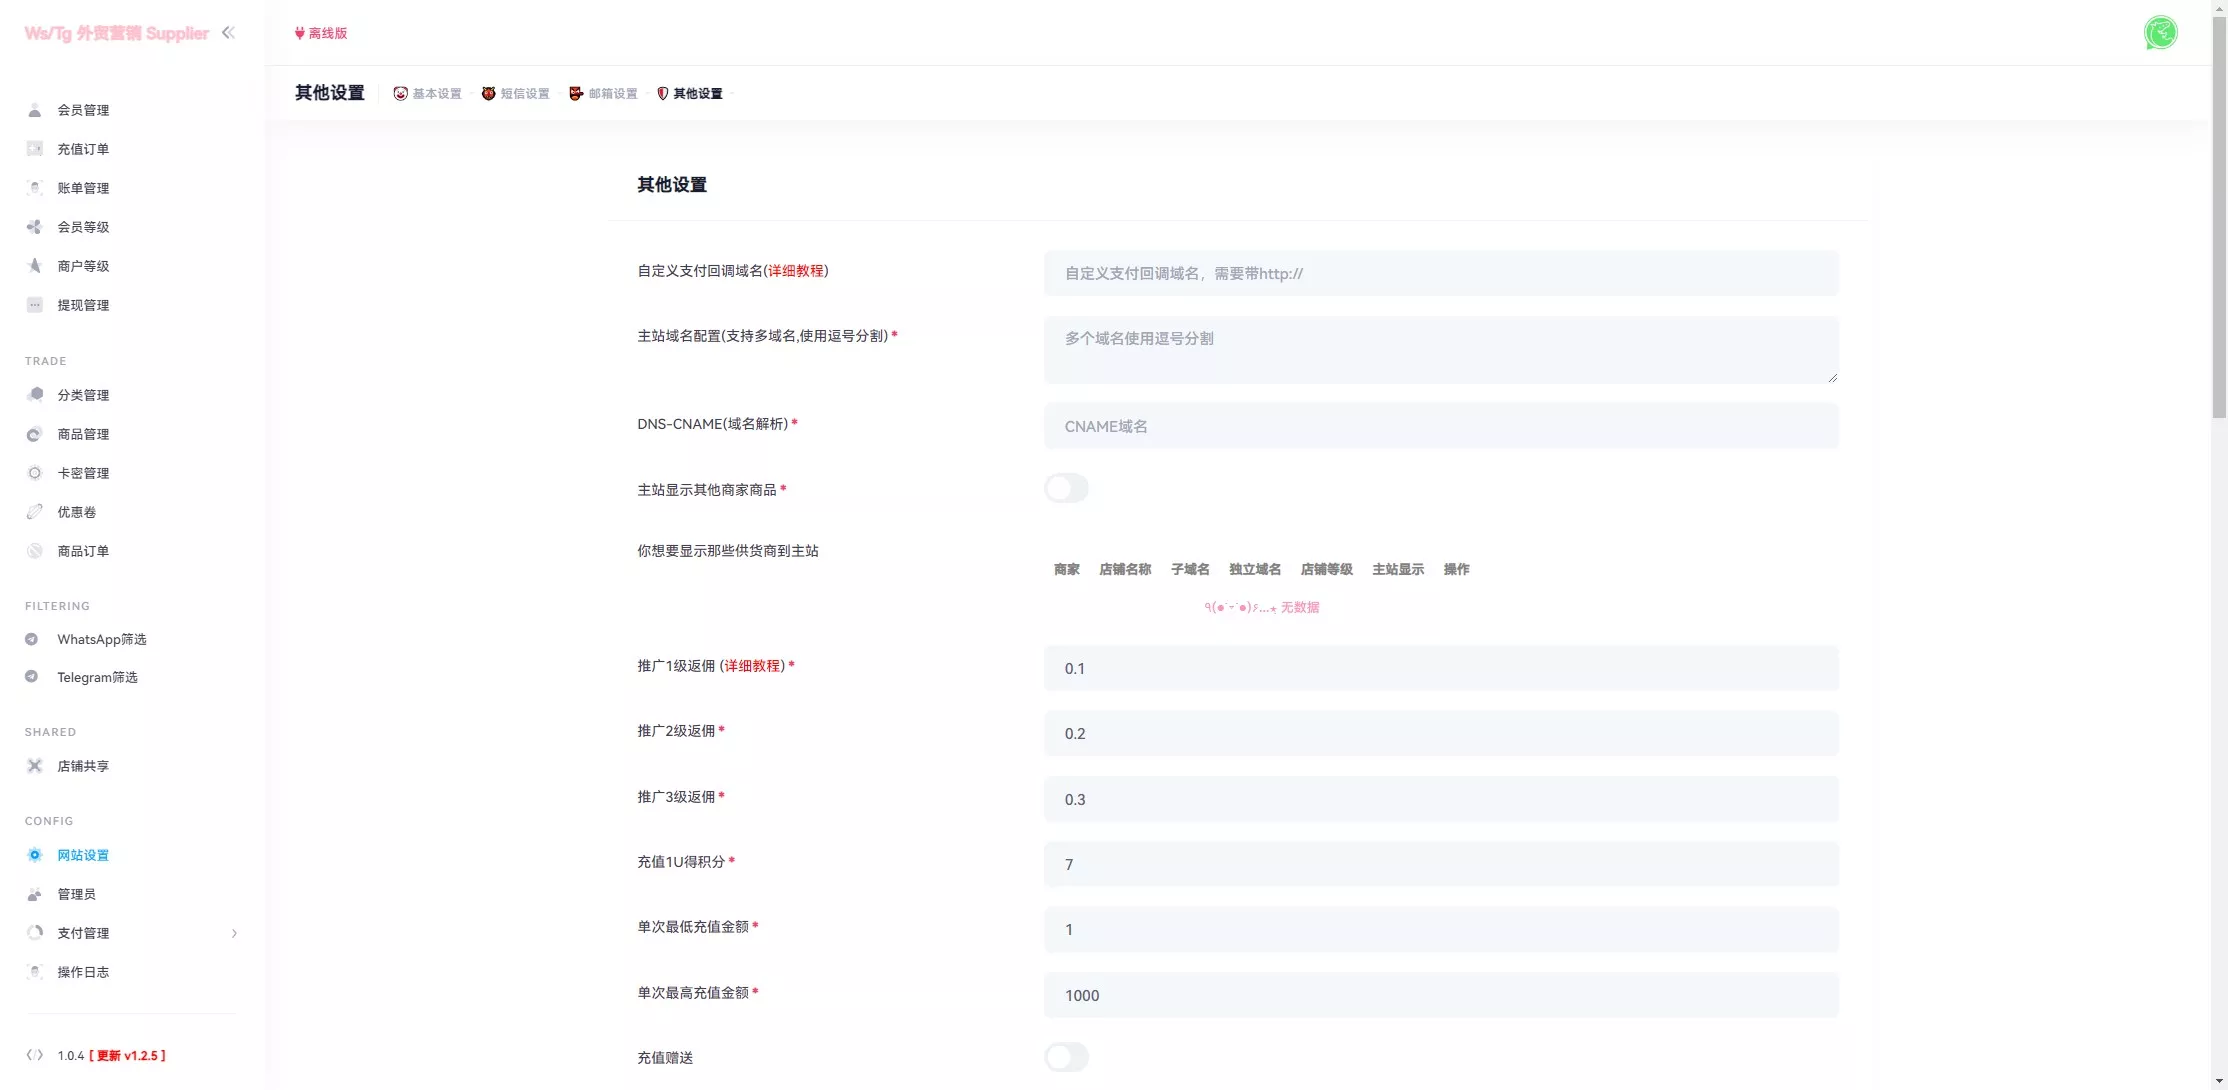2228x1090 pixels.
Task: Click the 店铺共享 icon in sidebar
Action: click(x=35, y=766)
